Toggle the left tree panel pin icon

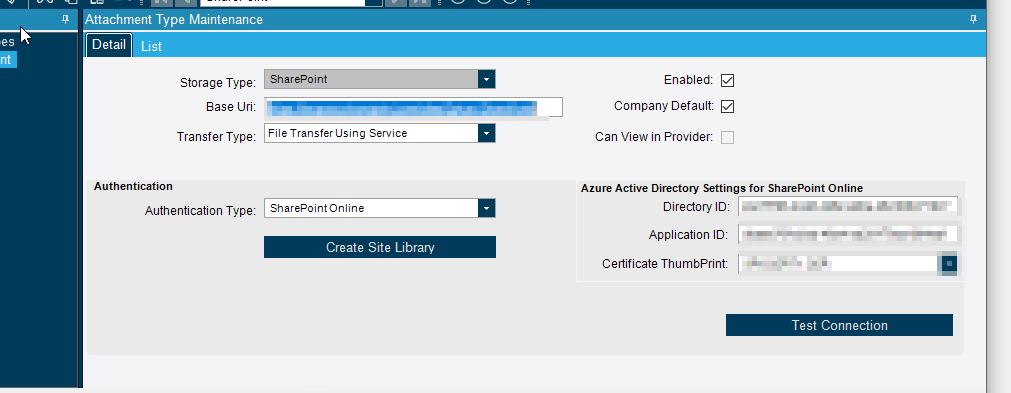pos(65,20)
